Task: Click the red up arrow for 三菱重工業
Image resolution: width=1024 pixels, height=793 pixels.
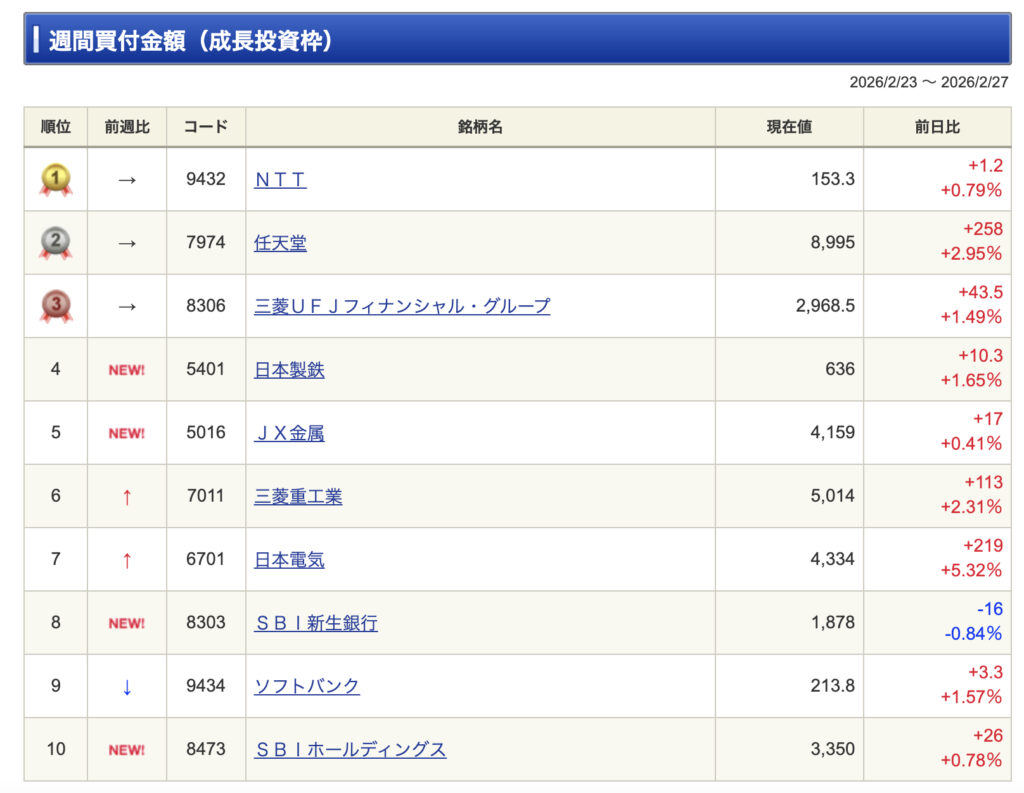Action: pyautogui.click(x=127, y=497)
